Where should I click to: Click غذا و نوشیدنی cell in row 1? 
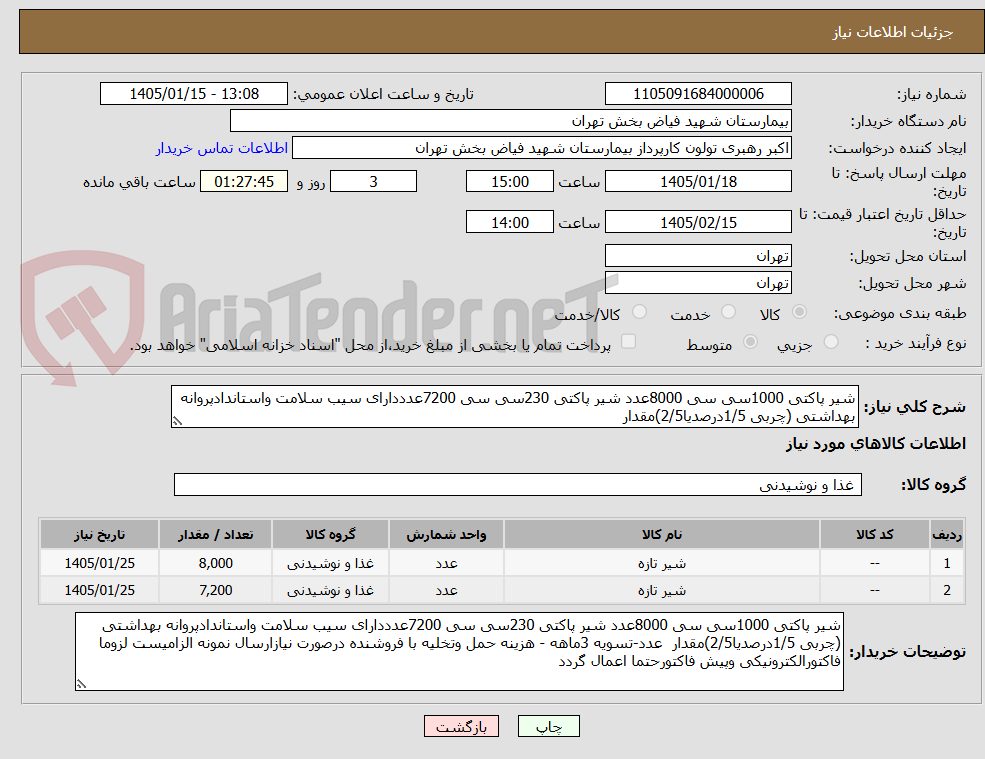pyautogui.click(x=330, y=563)
